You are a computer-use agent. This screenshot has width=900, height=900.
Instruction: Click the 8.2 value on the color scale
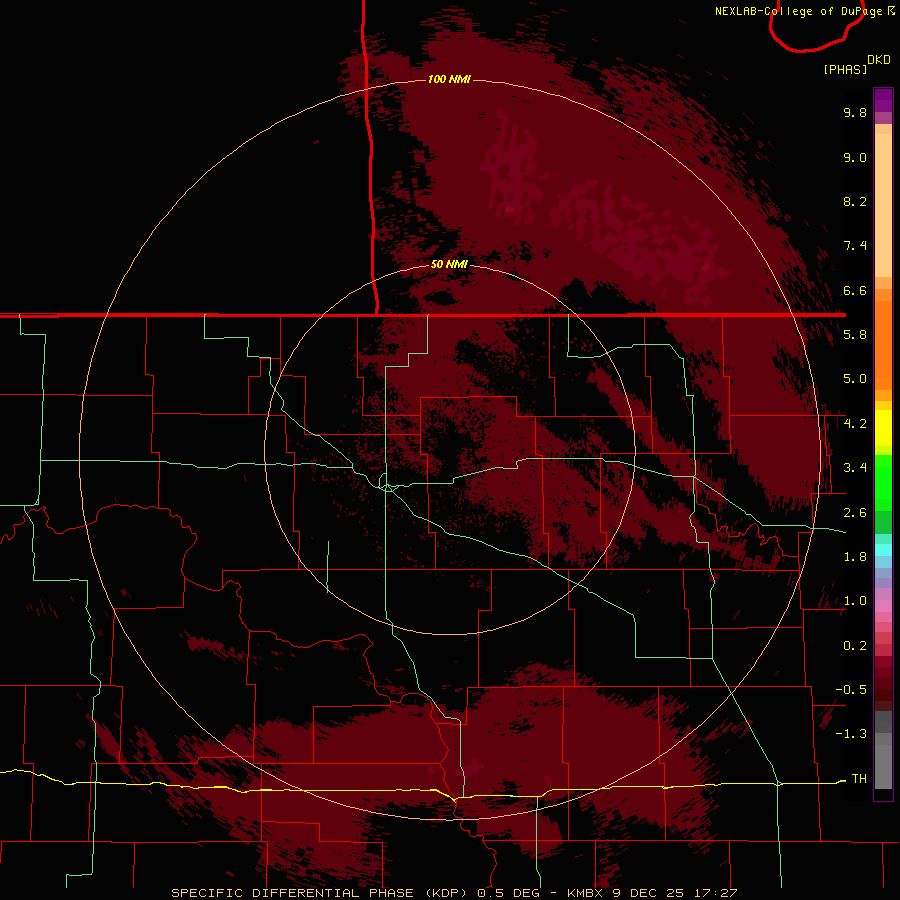point(855,201)
